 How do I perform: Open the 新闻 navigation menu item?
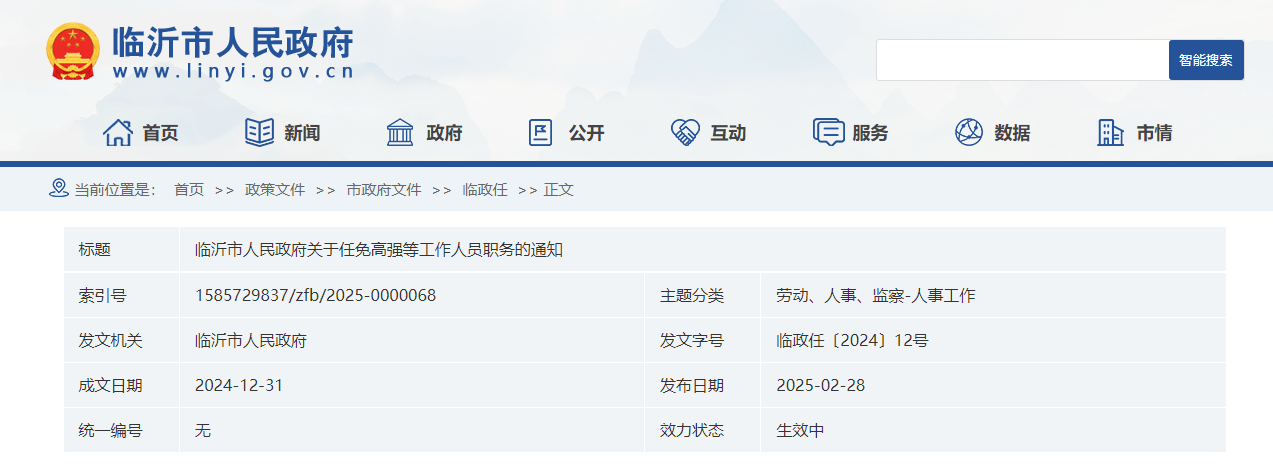tap(302, 133)
